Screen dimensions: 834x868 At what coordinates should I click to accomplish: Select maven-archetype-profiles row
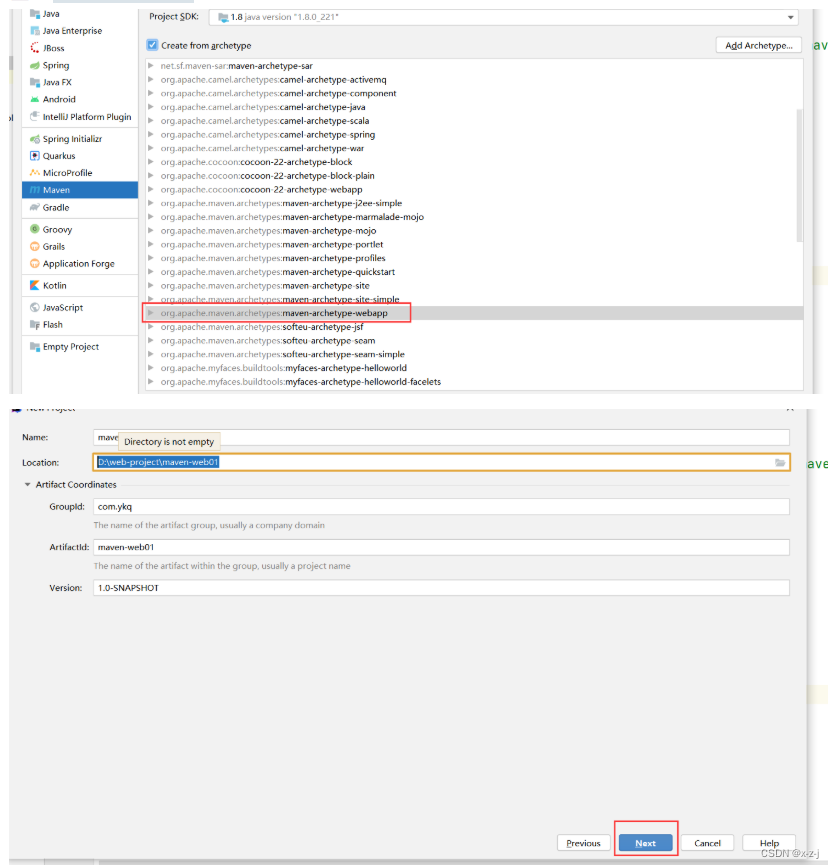tap(474, 258)
